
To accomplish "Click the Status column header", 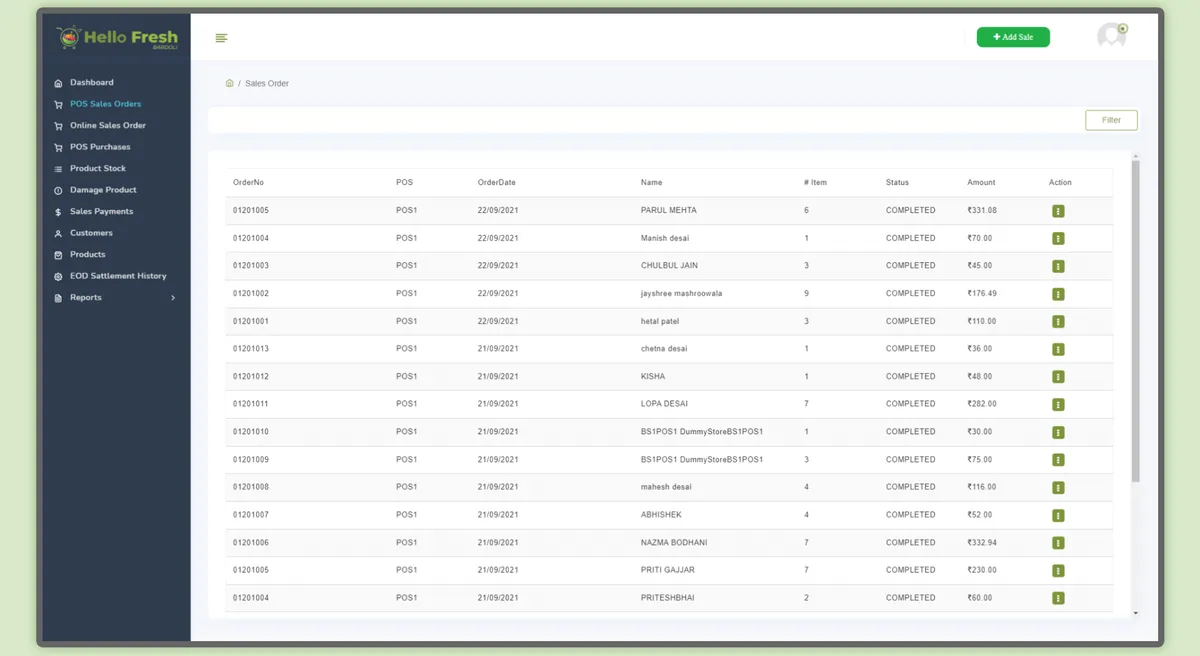I will (897, 183).
